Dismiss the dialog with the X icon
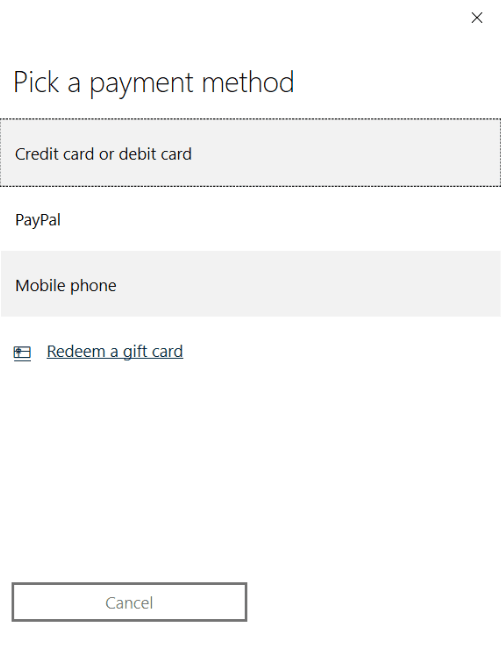Screen dimensions: 501x647 (477, 18)
